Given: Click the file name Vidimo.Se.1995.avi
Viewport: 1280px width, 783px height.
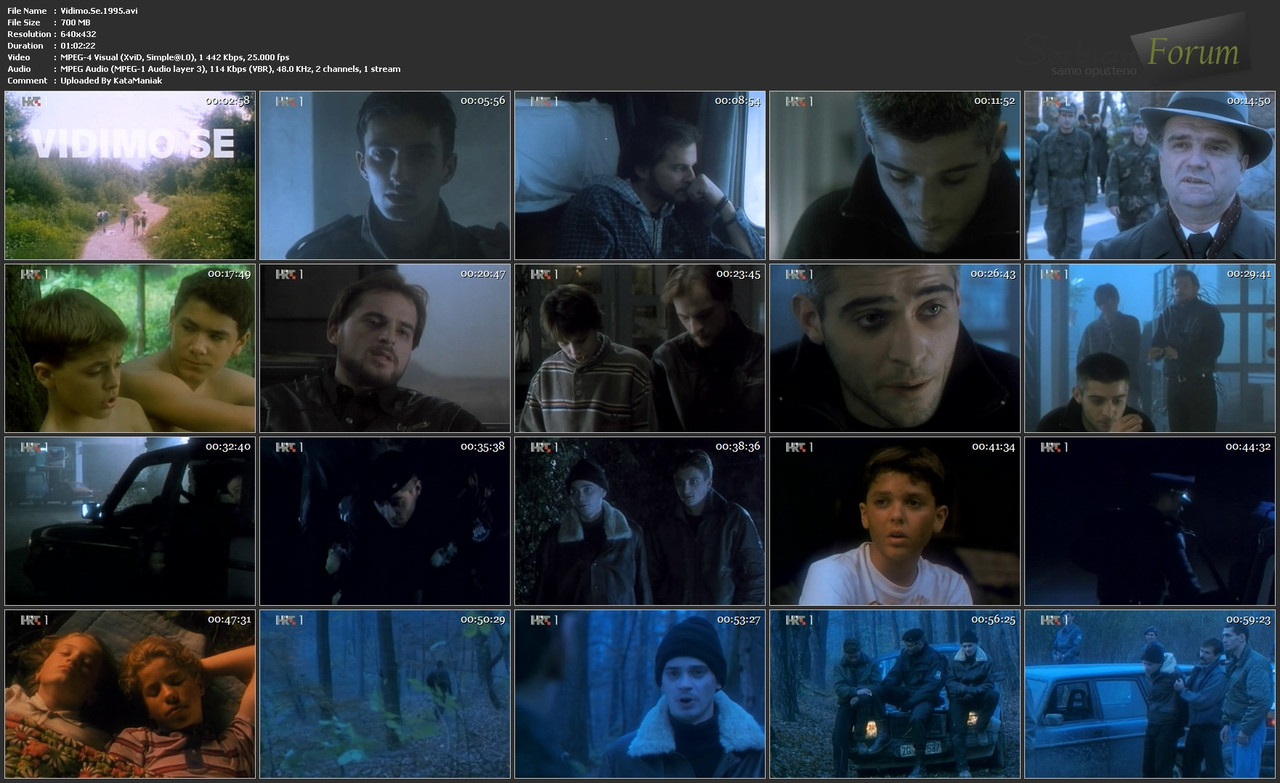Looking at the screenshot, I should tap(99, 10).
